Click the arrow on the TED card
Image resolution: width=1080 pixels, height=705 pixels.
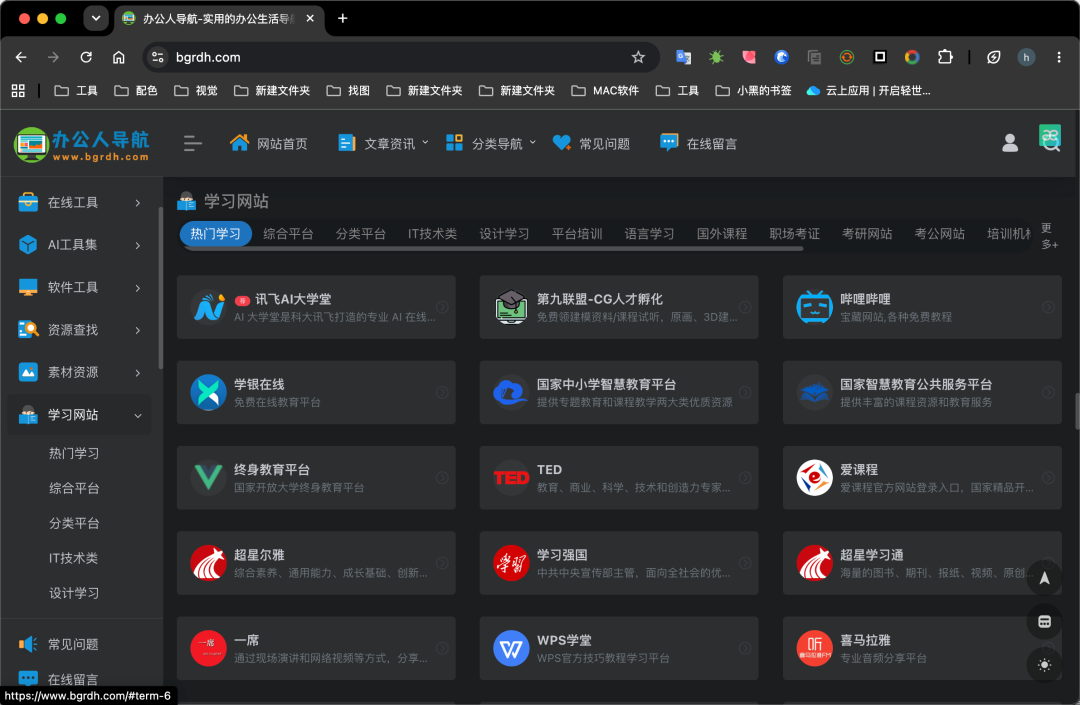tap(745, 478)
